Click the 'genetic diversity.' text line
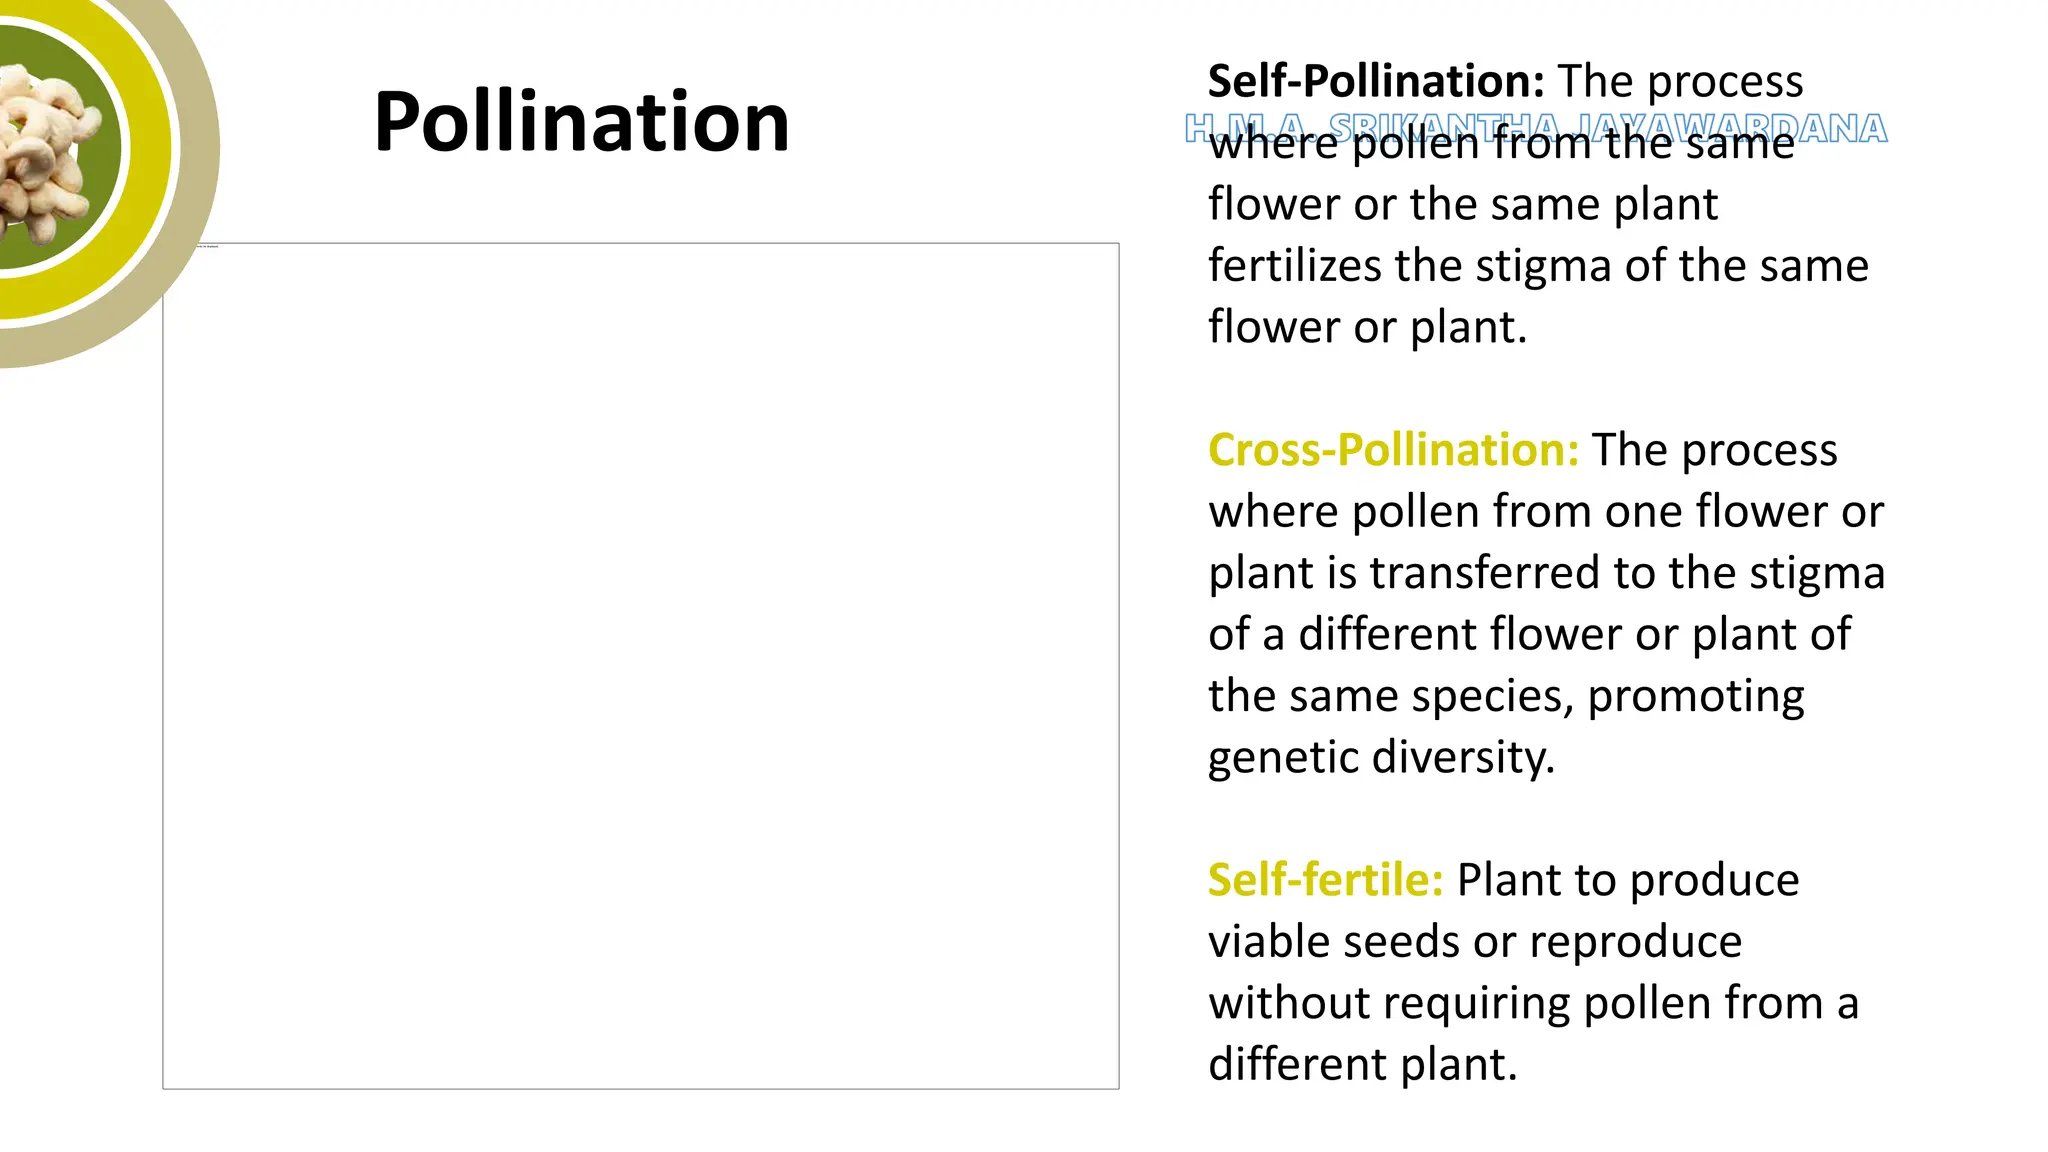 click(1381, 757)
